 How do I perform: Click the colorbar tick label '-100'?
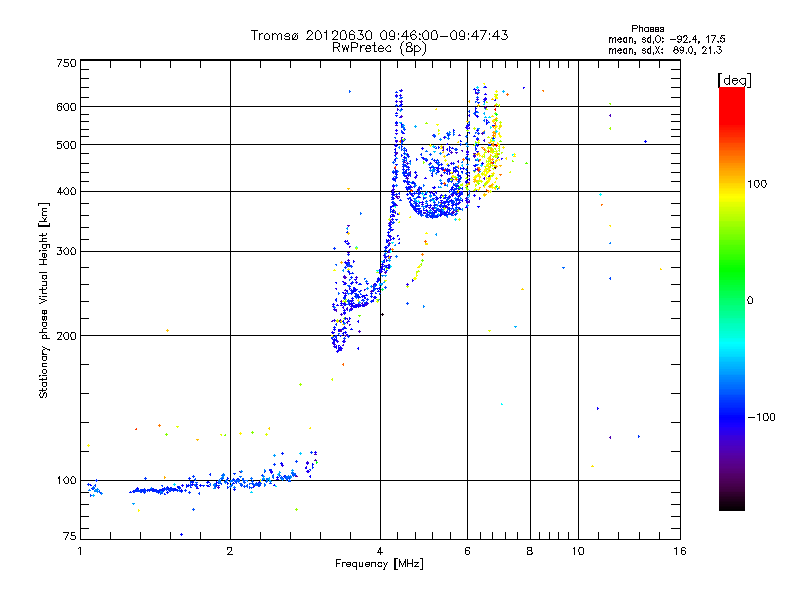pos(761,417)
